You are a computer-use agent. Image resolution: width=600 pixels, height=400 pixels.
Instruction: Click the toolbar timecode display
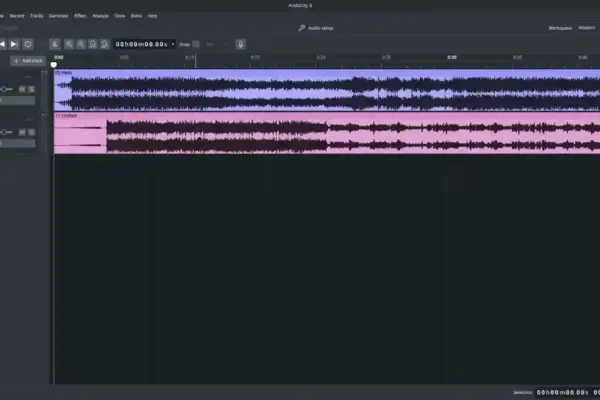click(142, 44)
